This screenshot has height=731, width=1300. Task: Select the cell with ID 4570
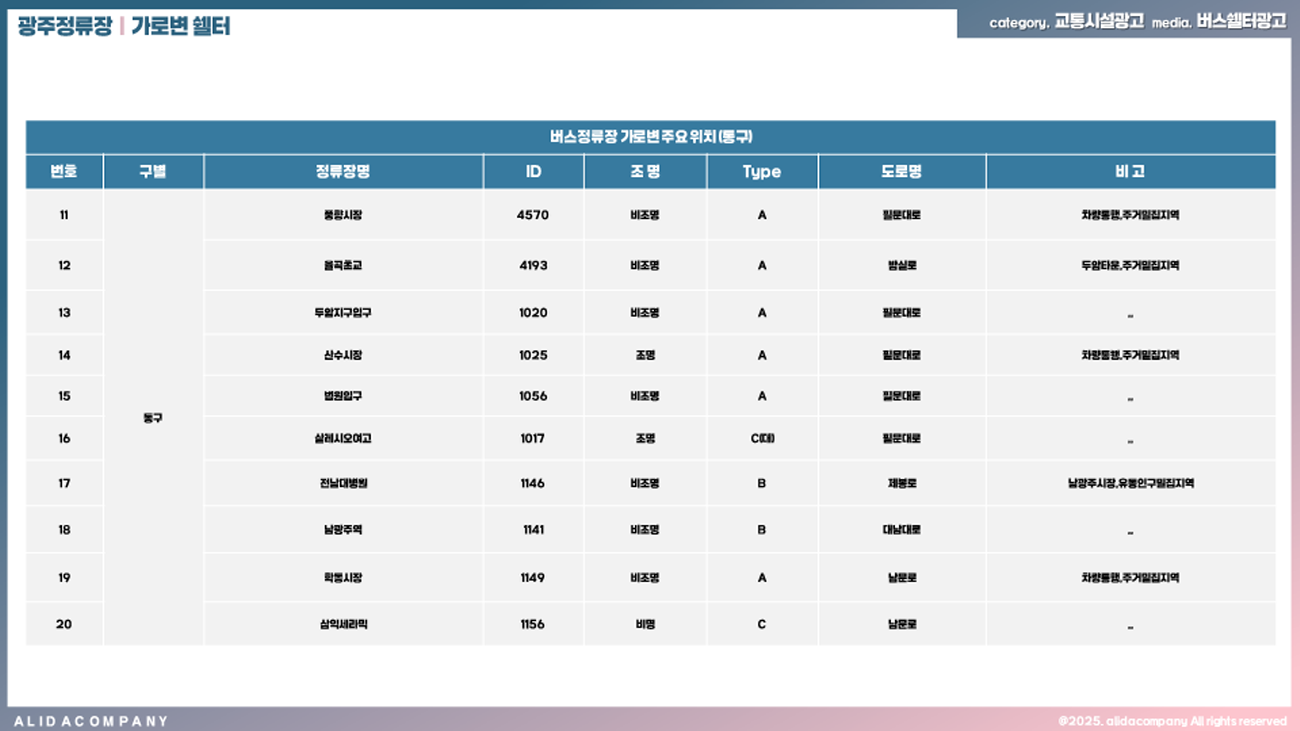(x=533, y=215)
